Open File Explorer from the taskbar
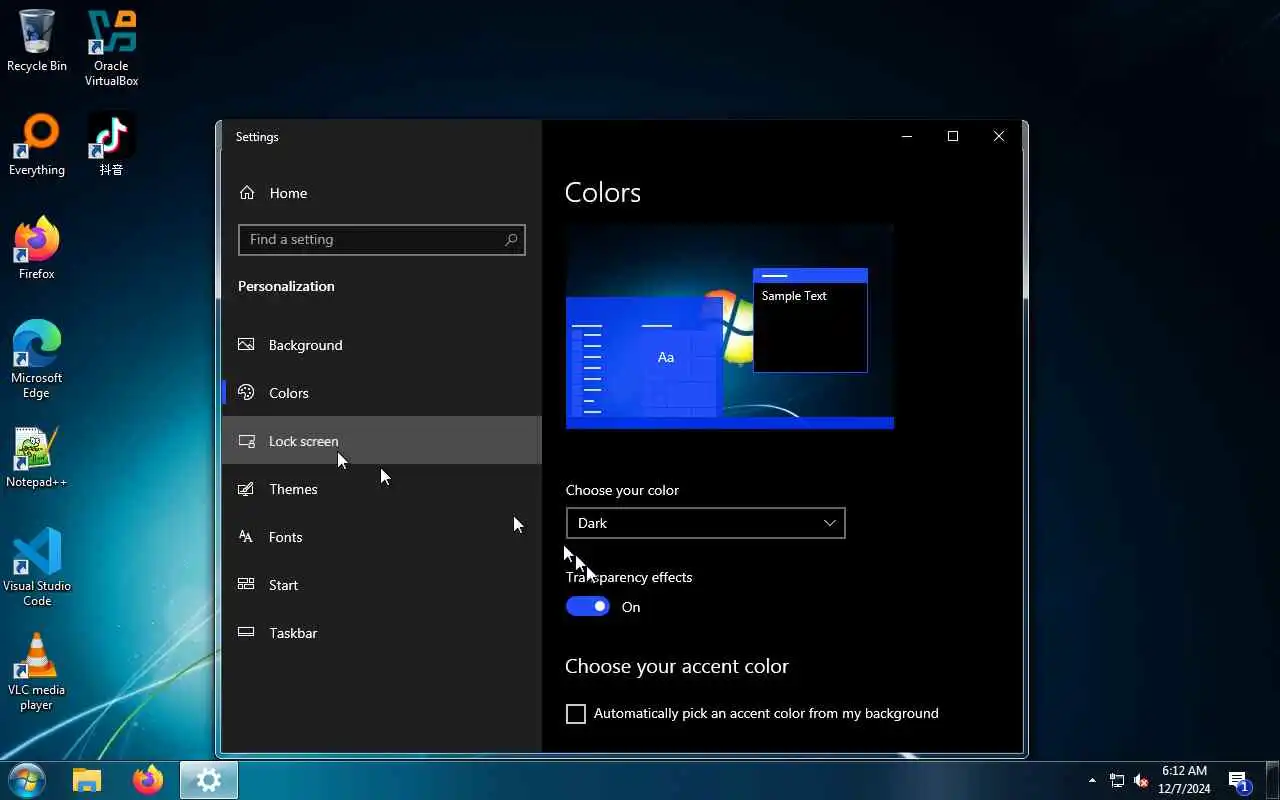The width and height of the screenshot is (1280, 800). coord(87,780)
